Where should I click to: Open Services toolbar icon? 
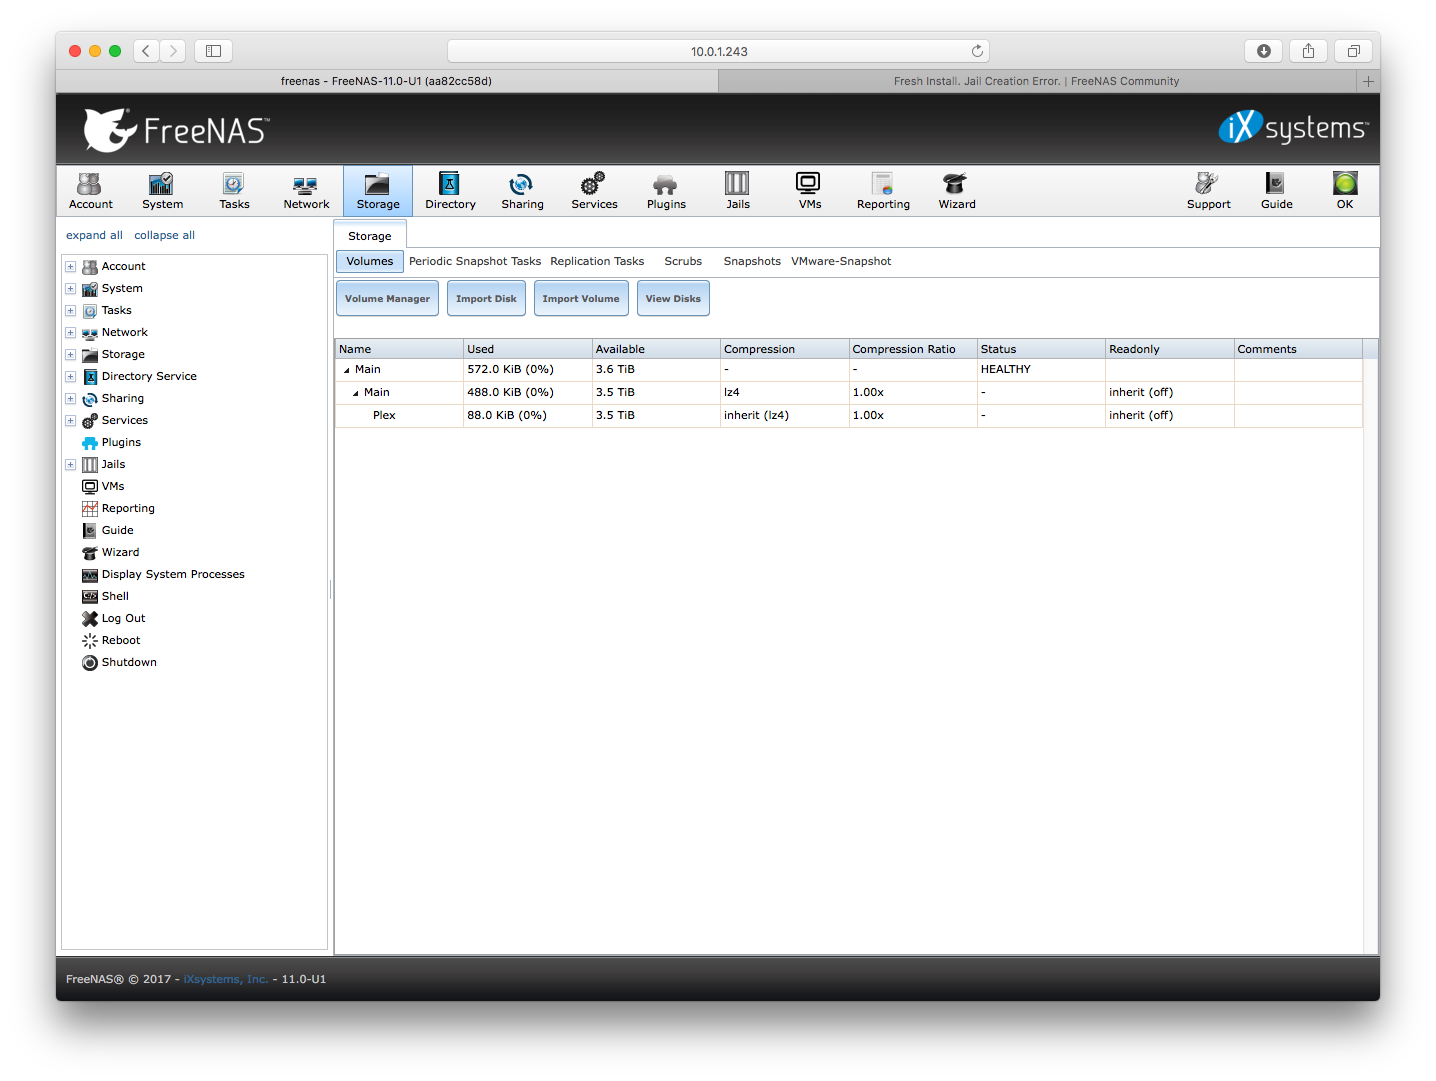(x=594, y=190)
